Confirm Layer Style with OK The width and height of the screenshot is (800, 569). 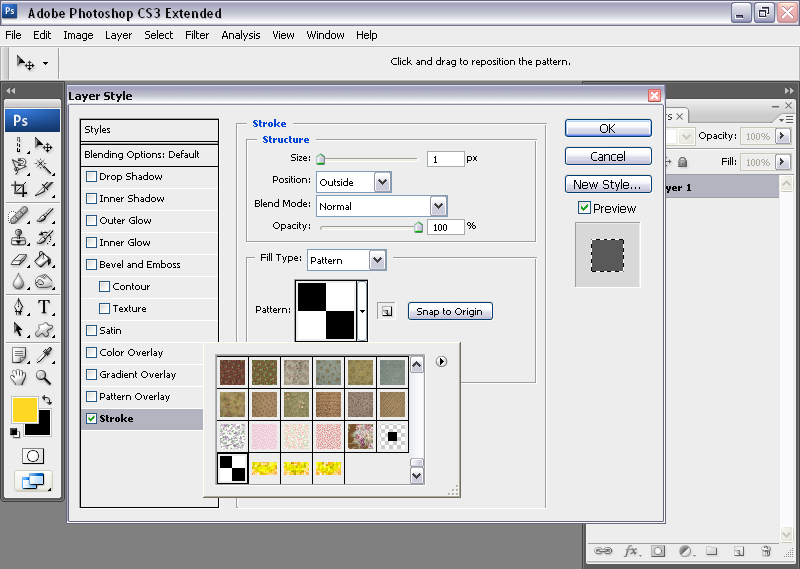(608, 128)
